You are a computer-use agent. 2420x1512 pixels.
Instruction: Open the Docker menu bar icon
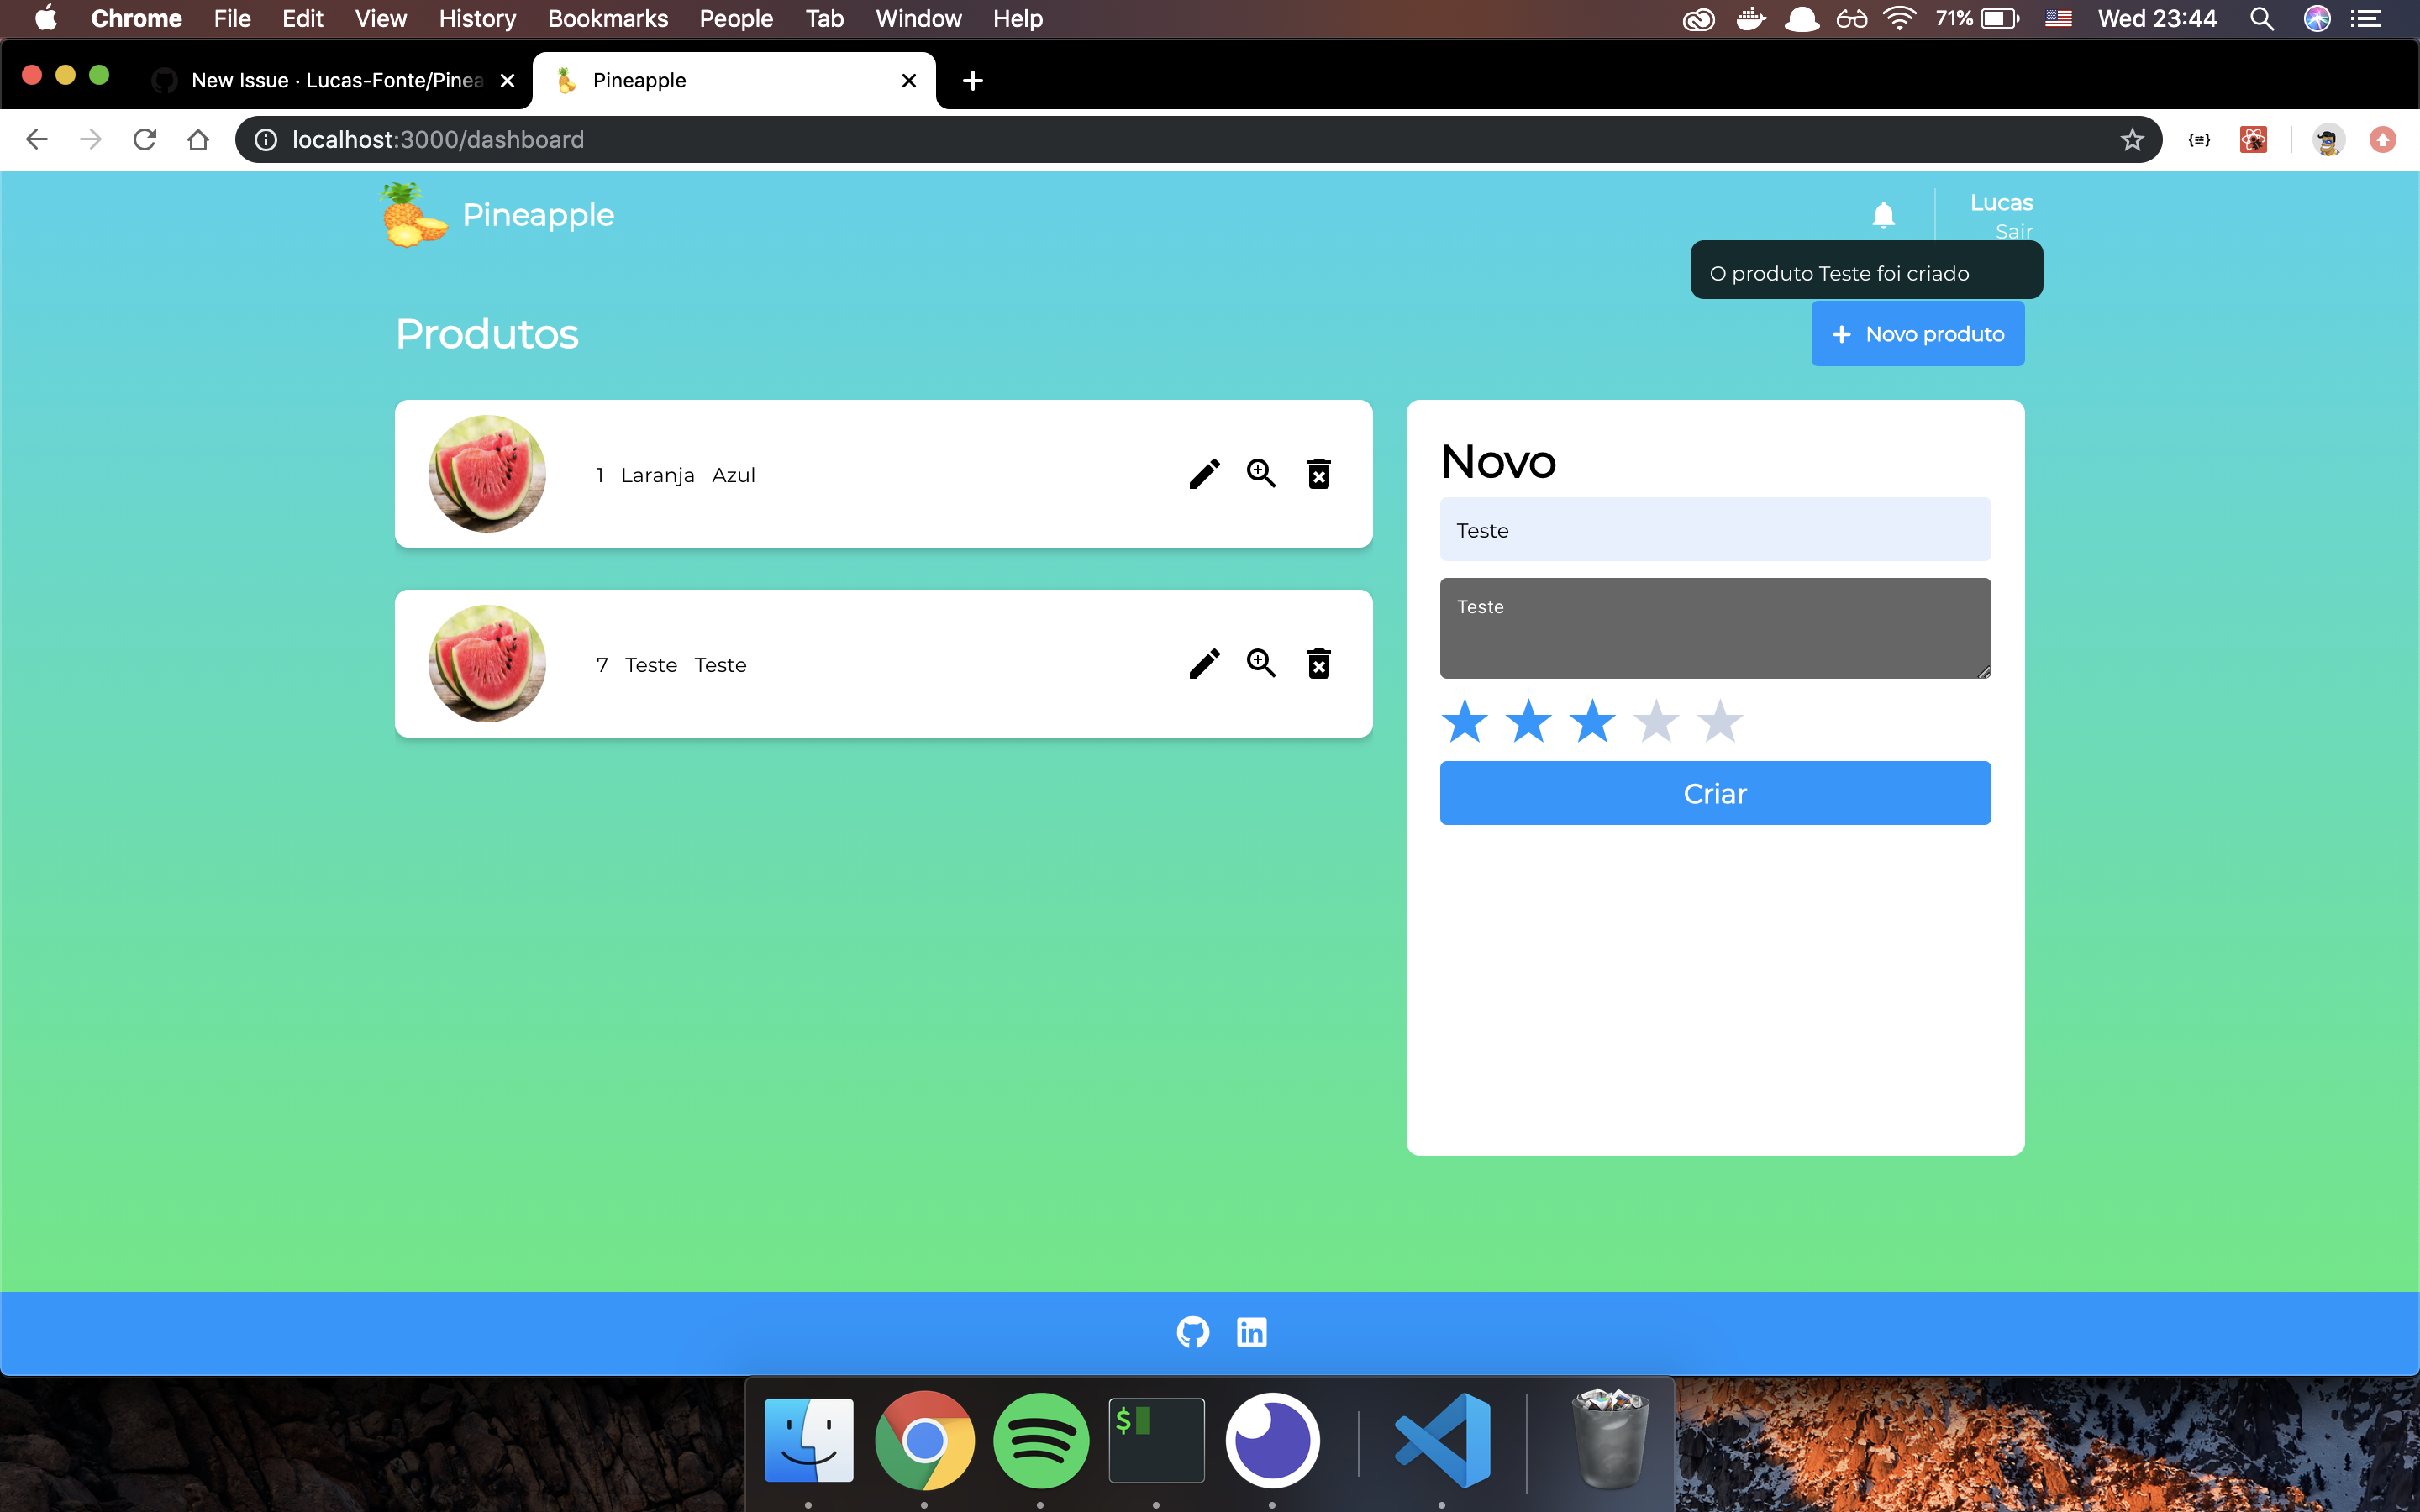point(1751,19)
